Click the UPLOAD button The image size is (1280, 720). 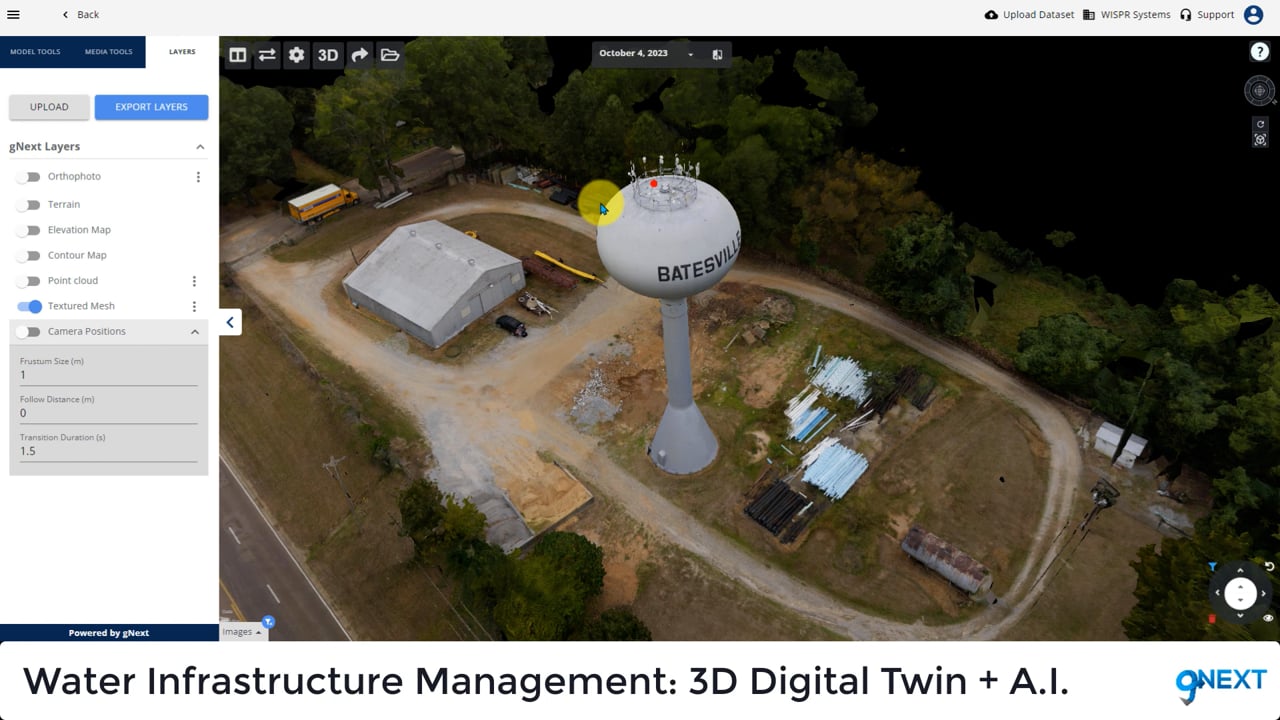pyautogui.click(x=49, y=107)
